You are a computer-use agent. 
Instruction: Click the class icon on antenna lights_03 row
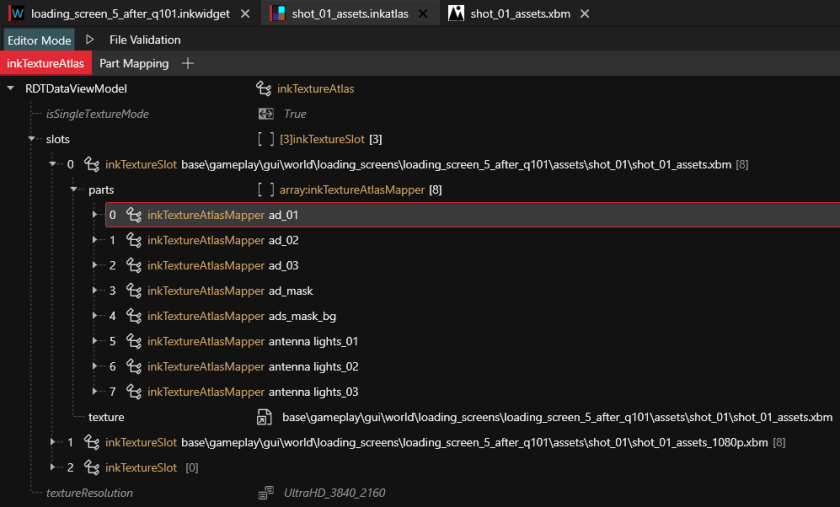point(134,392)
